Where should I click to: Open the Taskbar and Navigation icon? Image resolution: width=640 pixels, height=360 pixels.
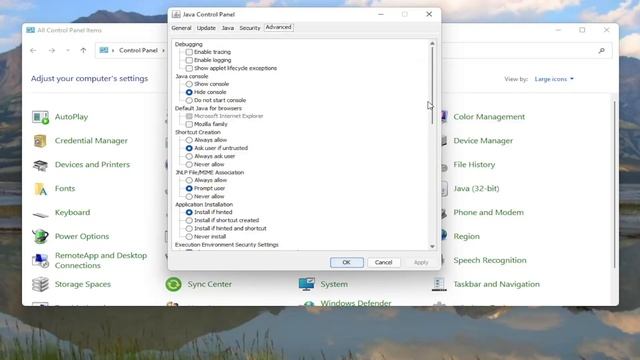439,284
